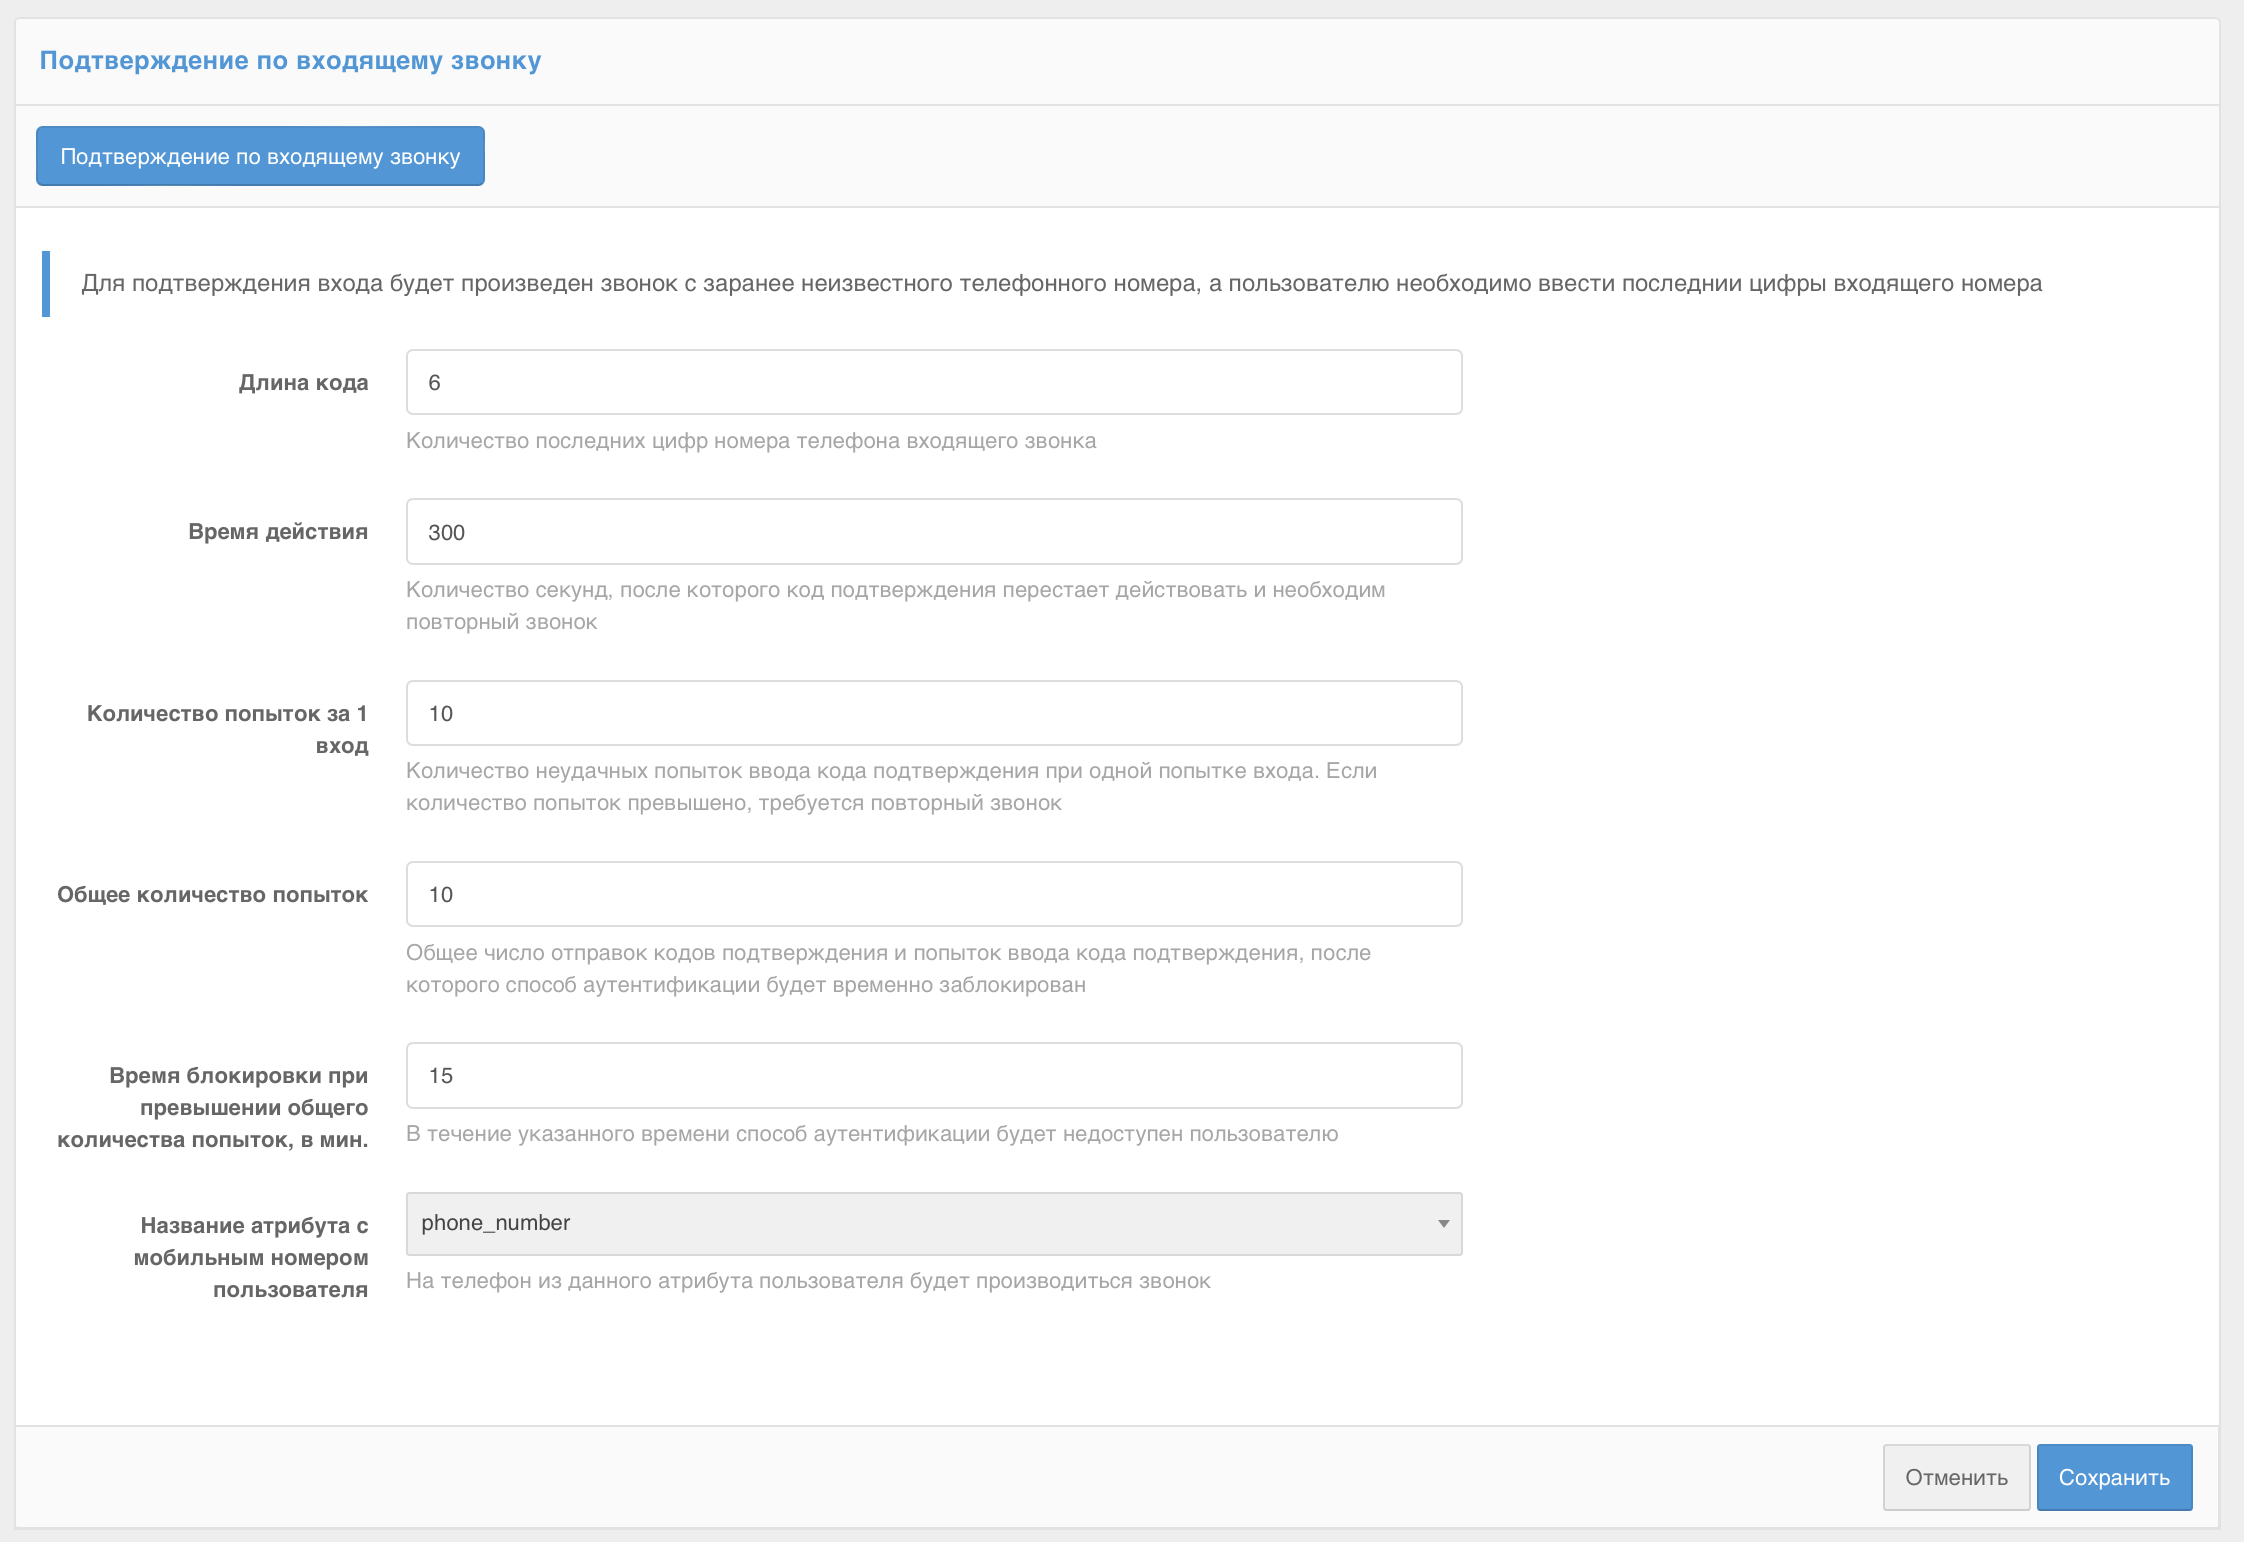Screen dimensions: 2244x1542
Task: Click the Время действия input field
Action: pos(933,532)
